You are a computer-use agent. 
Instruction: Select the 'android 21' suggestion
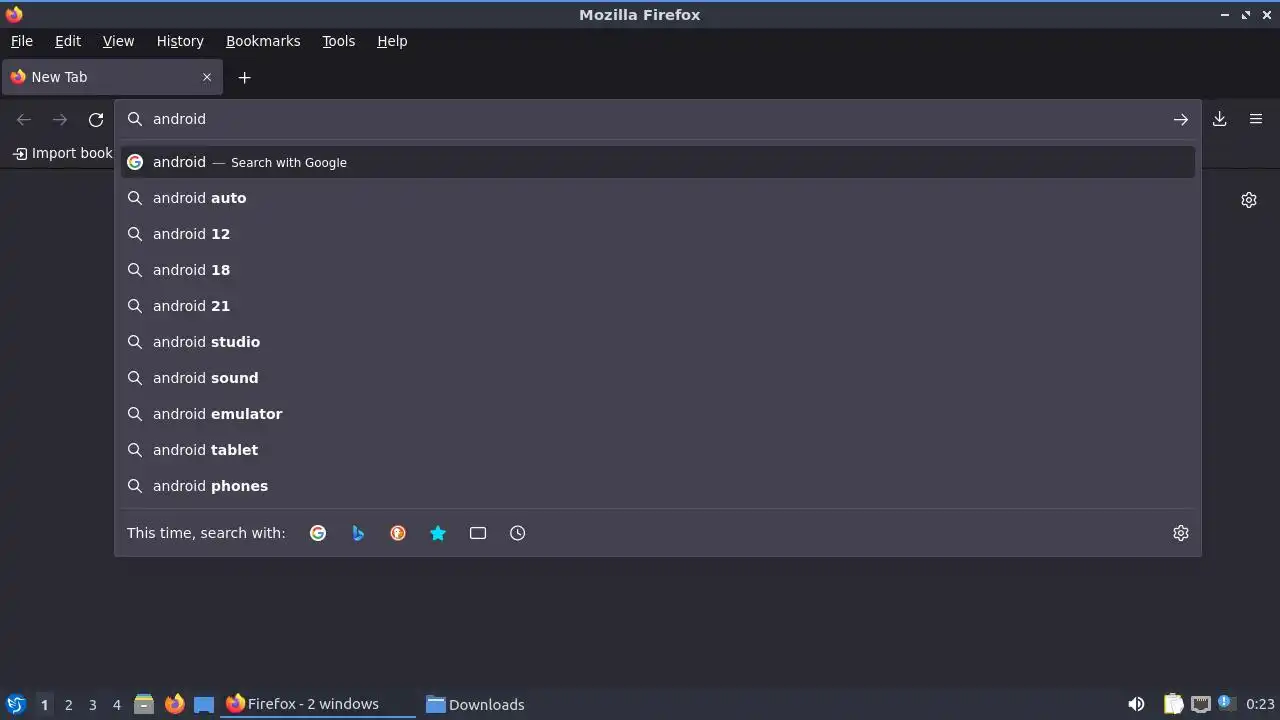658,306
